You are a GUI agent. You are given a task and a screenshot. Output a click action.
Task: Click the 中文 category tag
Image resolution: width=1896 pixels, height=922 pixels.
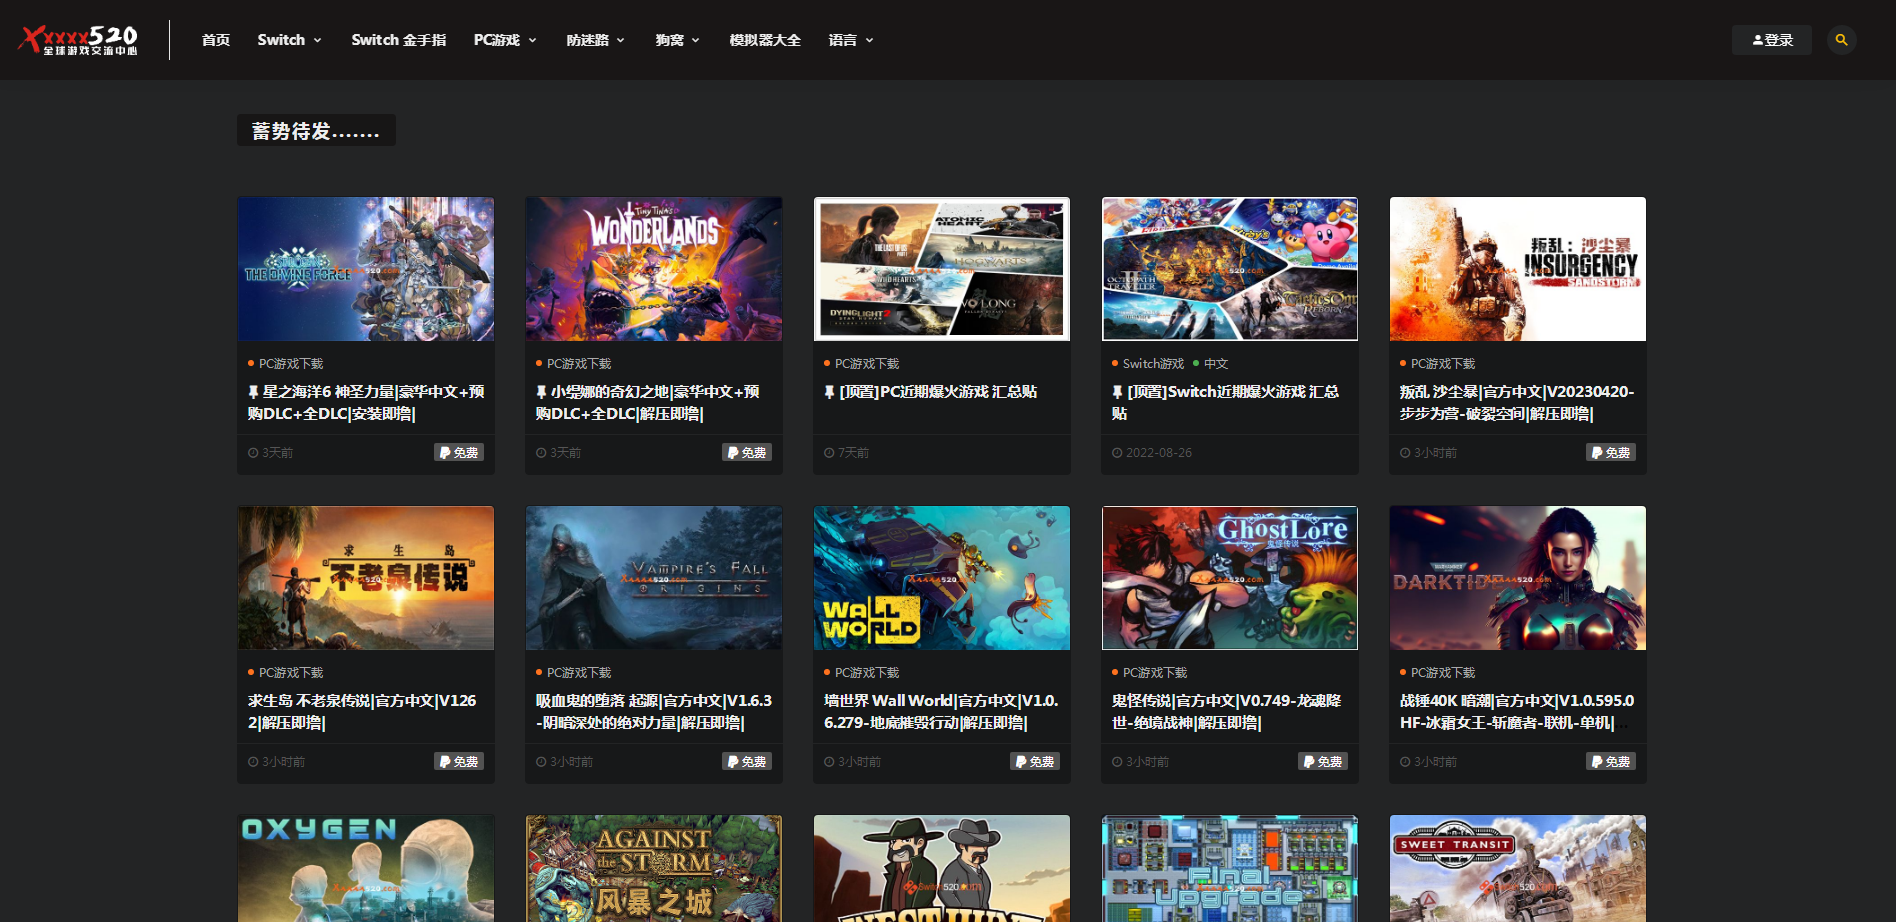tap(1216, 364)
